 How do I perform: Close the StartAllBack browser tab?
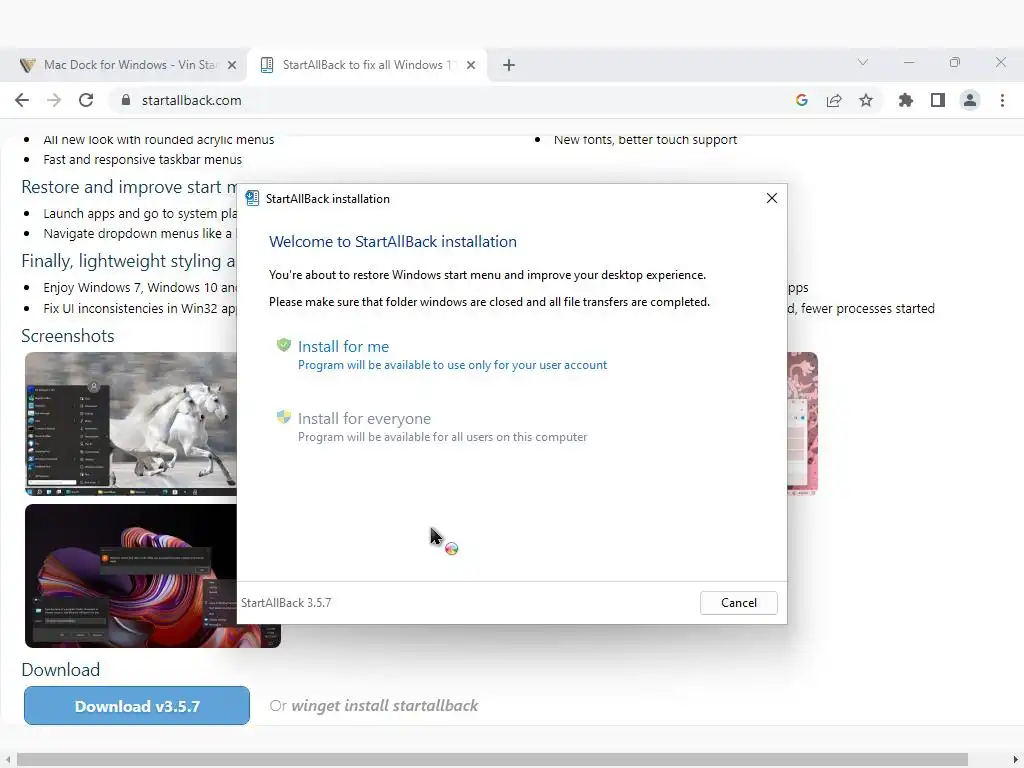[x=471, y=65]
